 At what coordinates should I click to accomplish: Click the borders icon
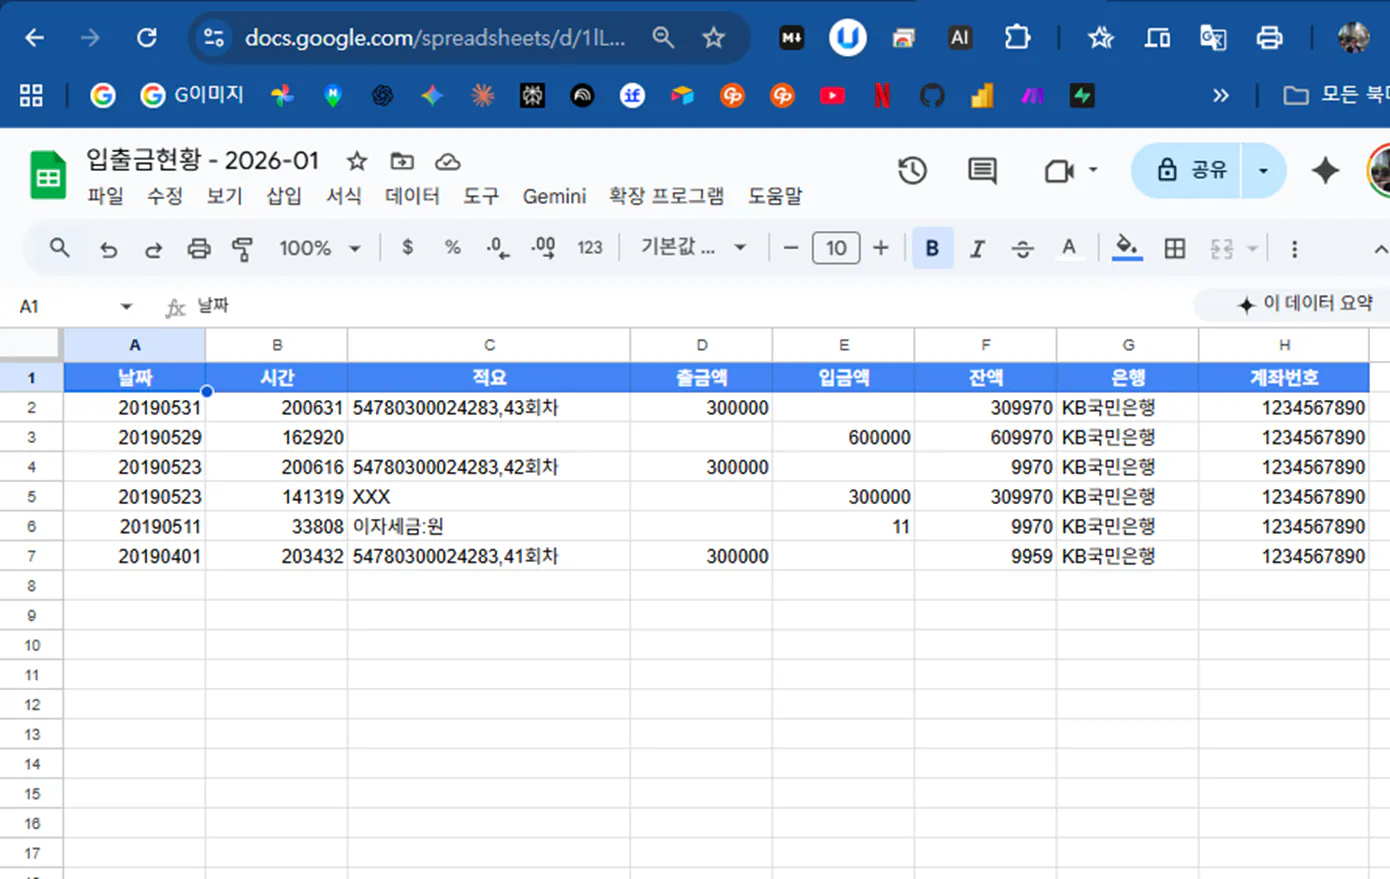(1174, 248)
